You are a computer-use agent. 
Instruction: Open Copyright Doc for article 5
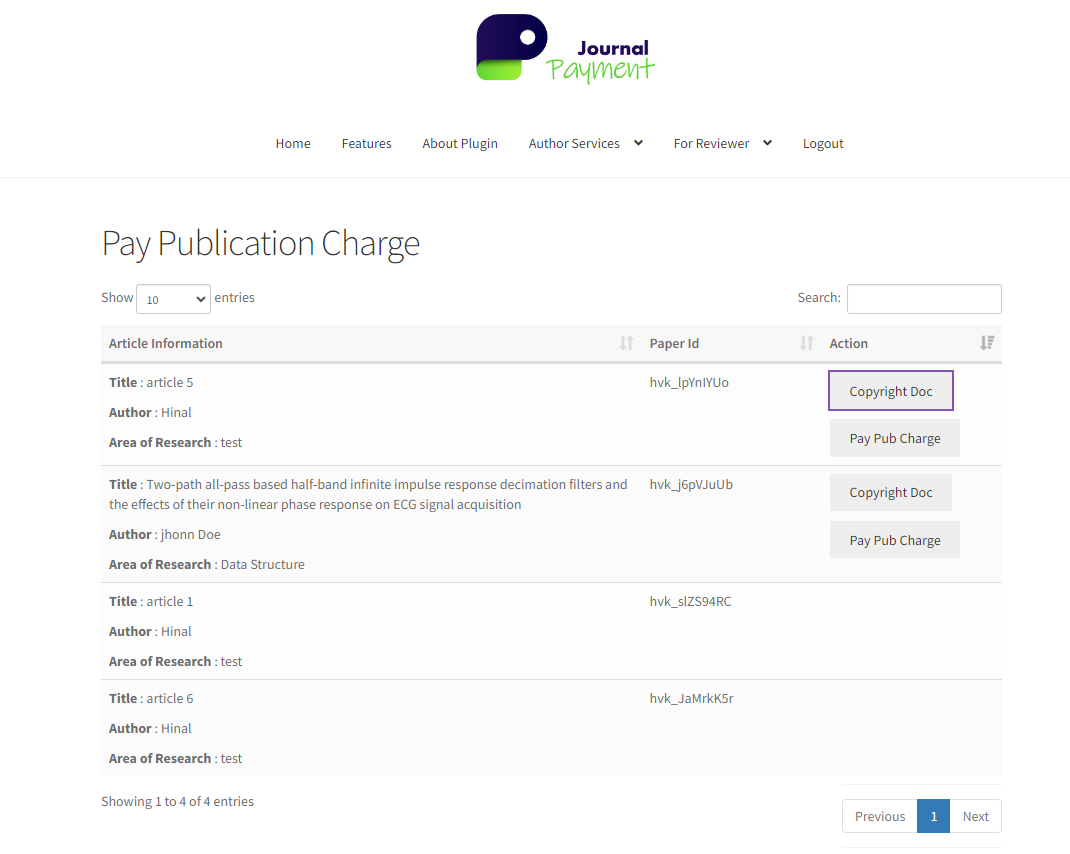[x=890, y=390]
